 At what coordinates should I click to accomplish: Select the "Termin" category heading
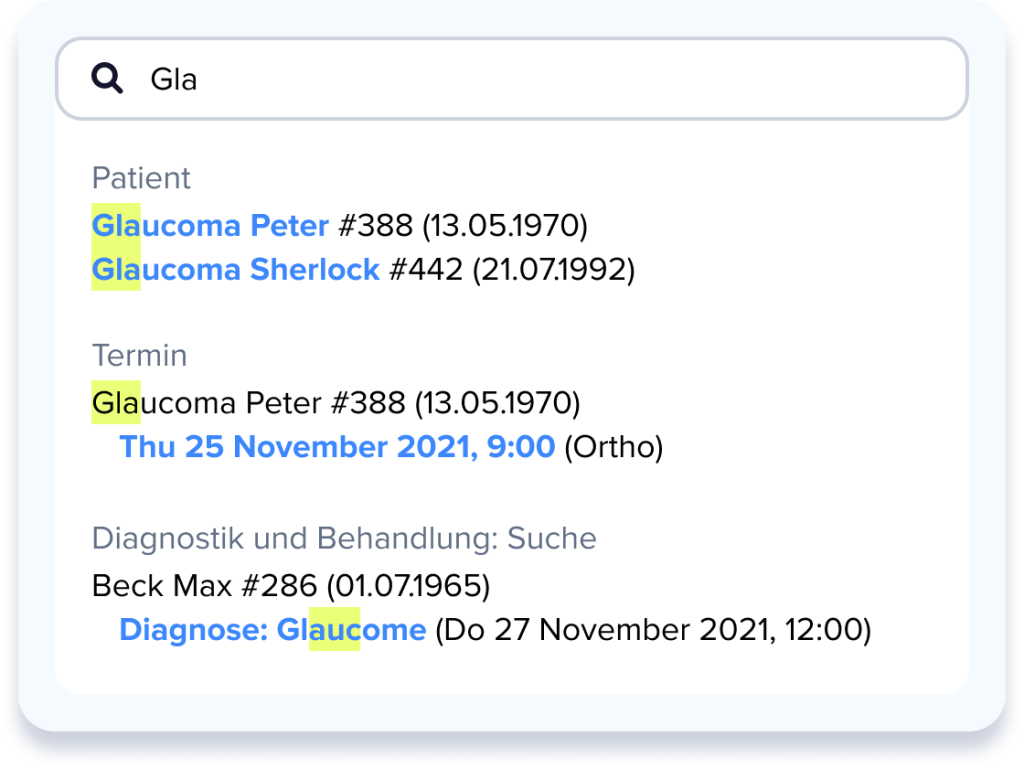pos(139,355)
